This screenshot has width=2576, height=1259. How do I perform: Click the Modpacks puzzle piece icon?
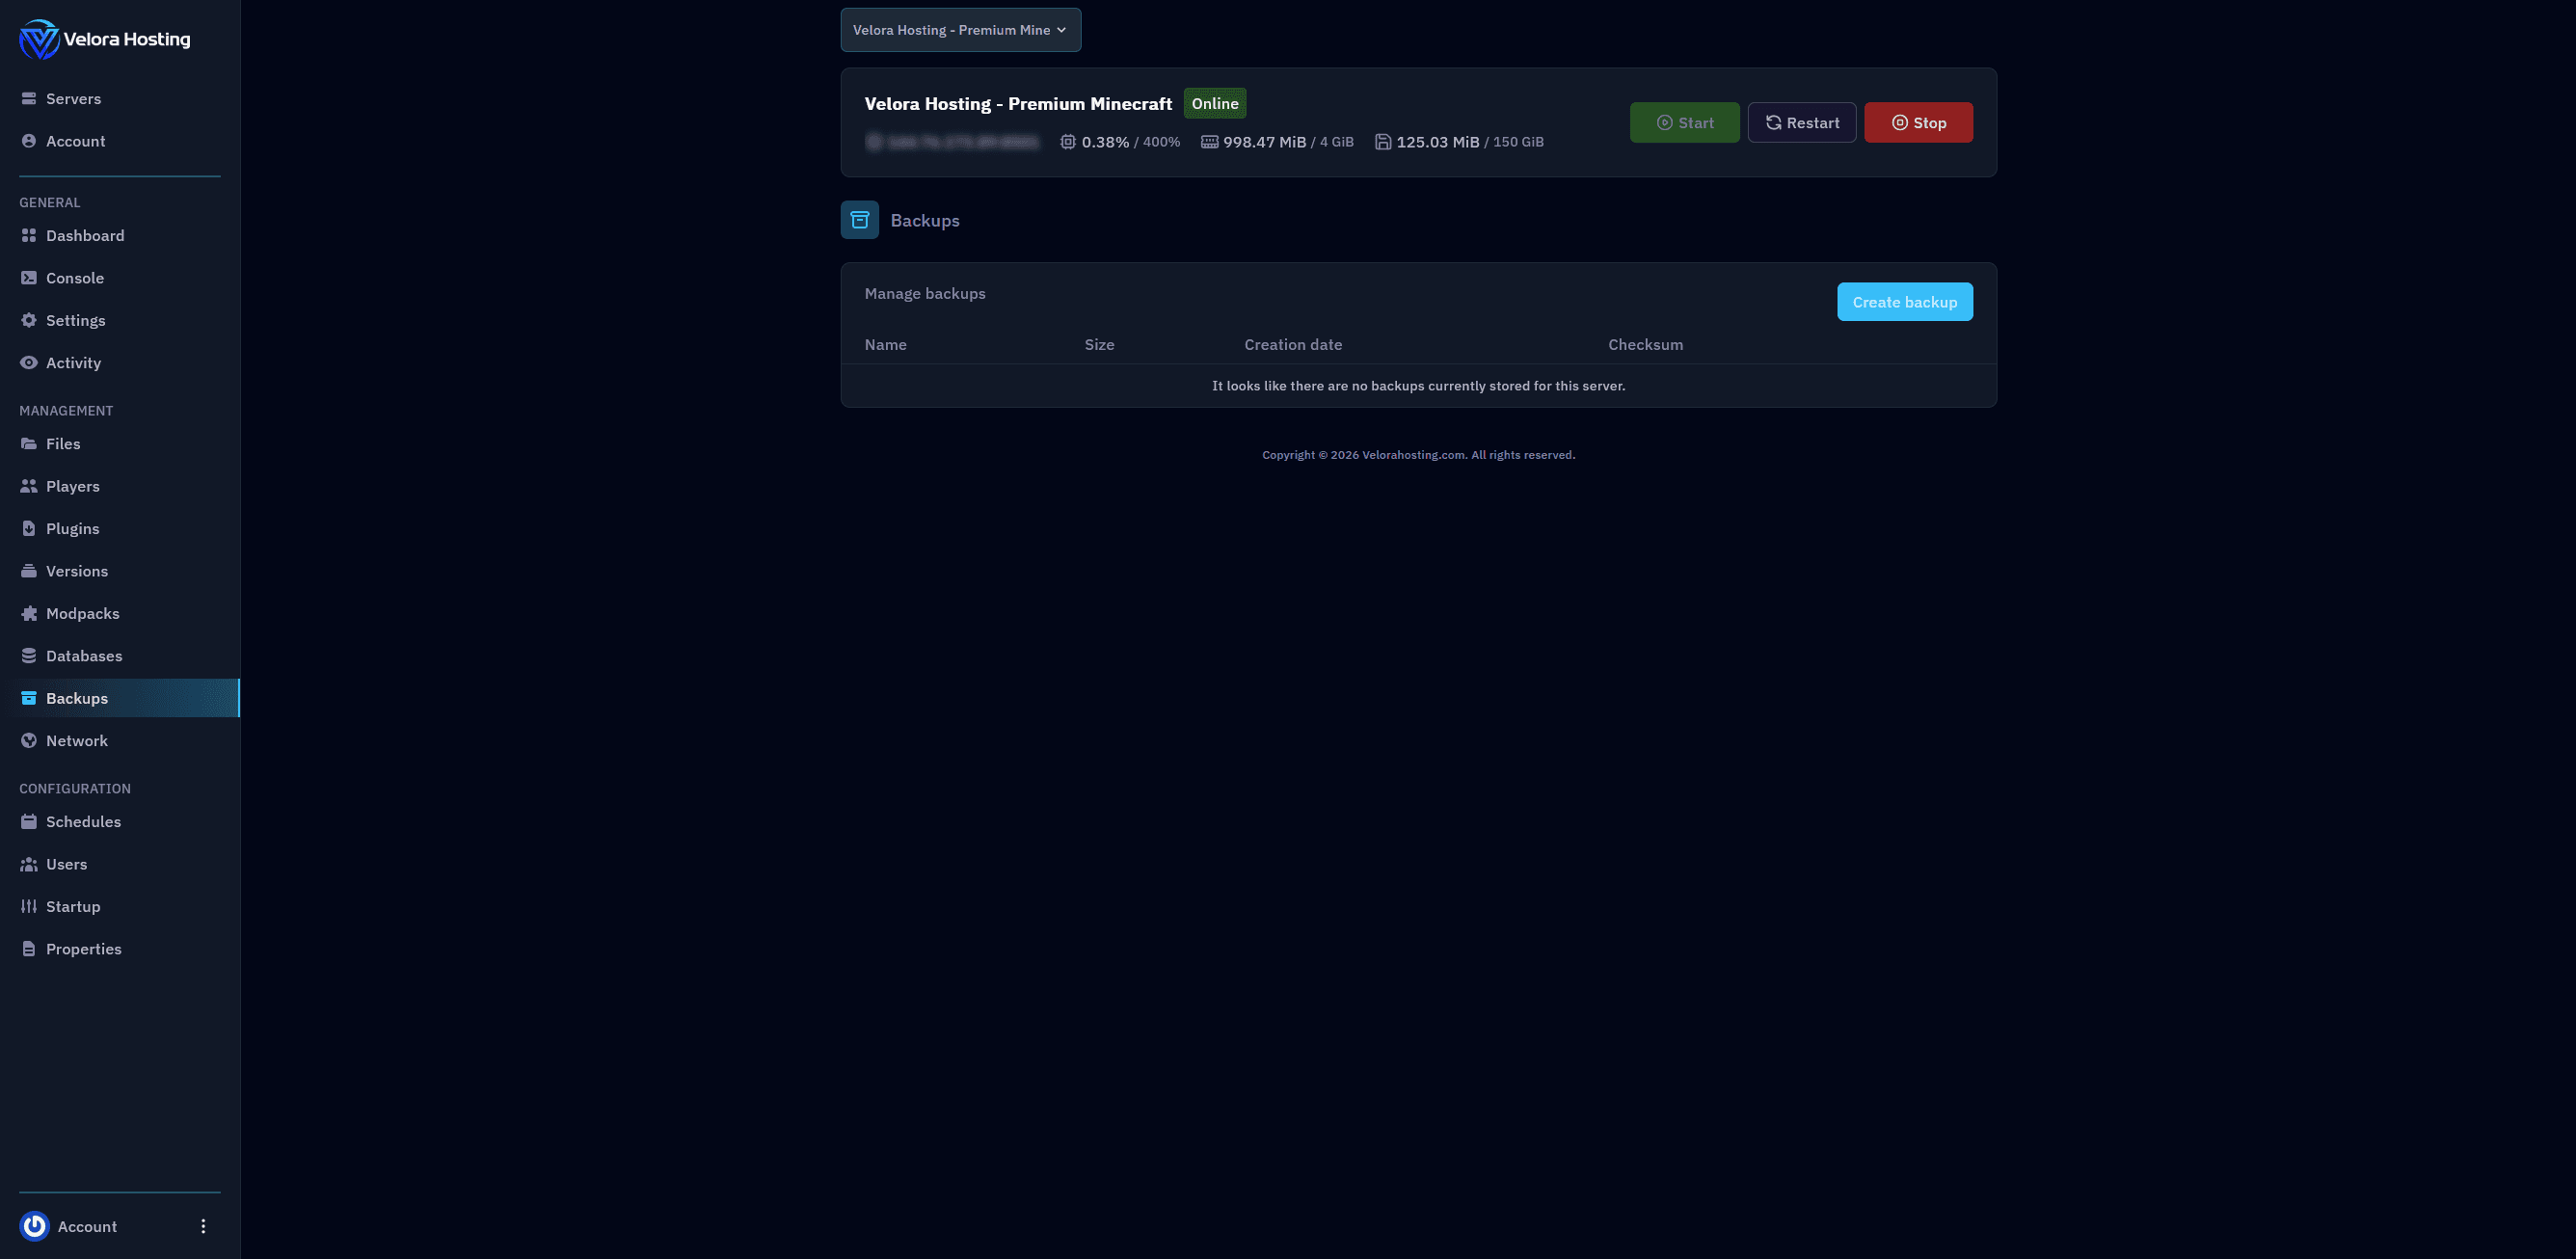point(29,614)
